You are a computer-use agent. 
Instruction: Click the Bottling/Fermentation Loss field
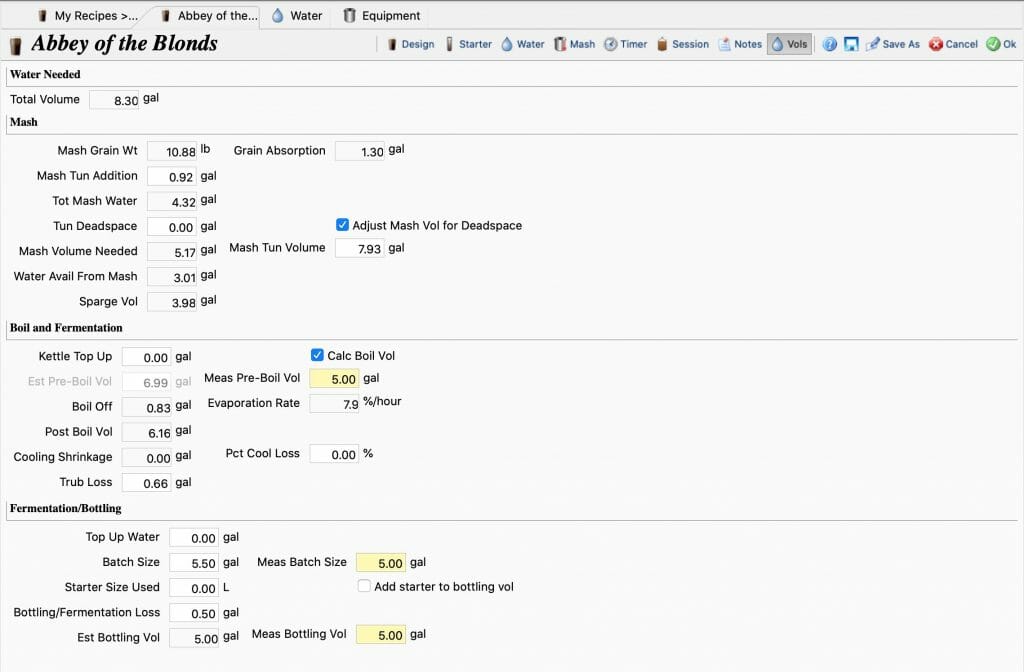coord(194,613)
